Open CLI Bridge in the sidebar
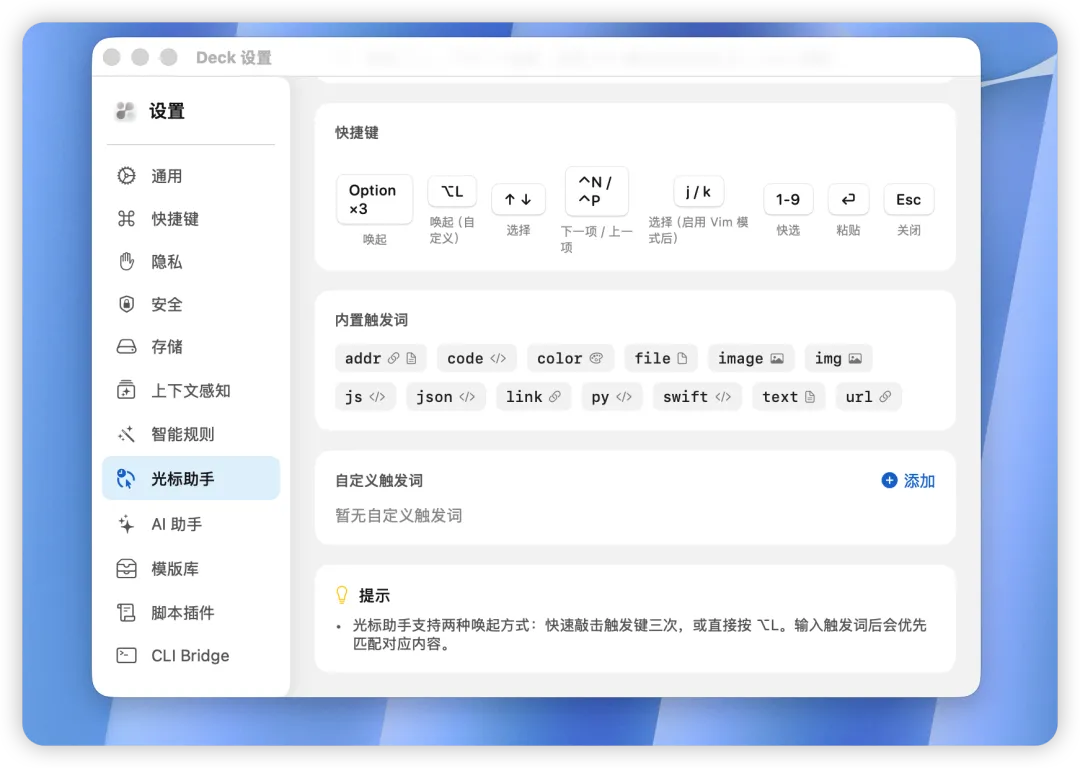This screenshot has width=1080, height=768. pos(191,655)
